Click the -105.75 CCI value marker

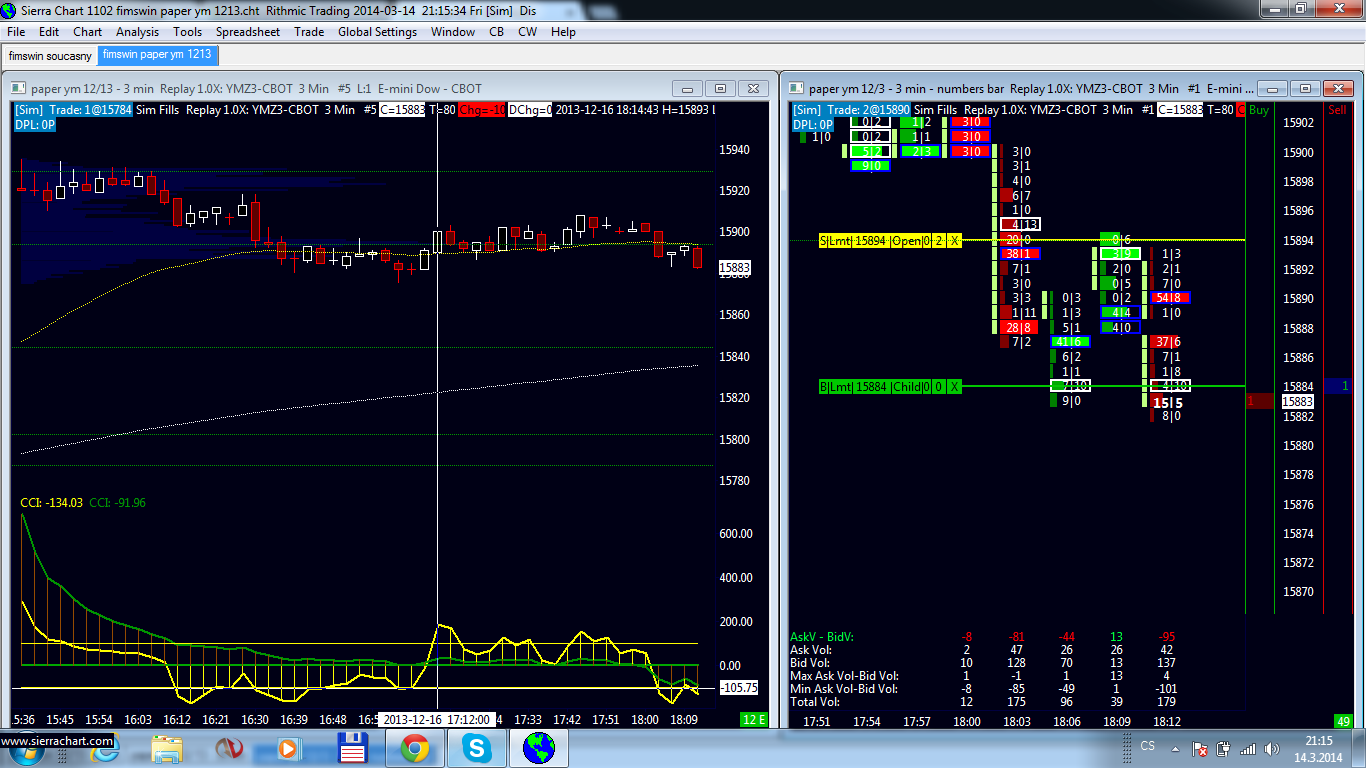point(738,688)
